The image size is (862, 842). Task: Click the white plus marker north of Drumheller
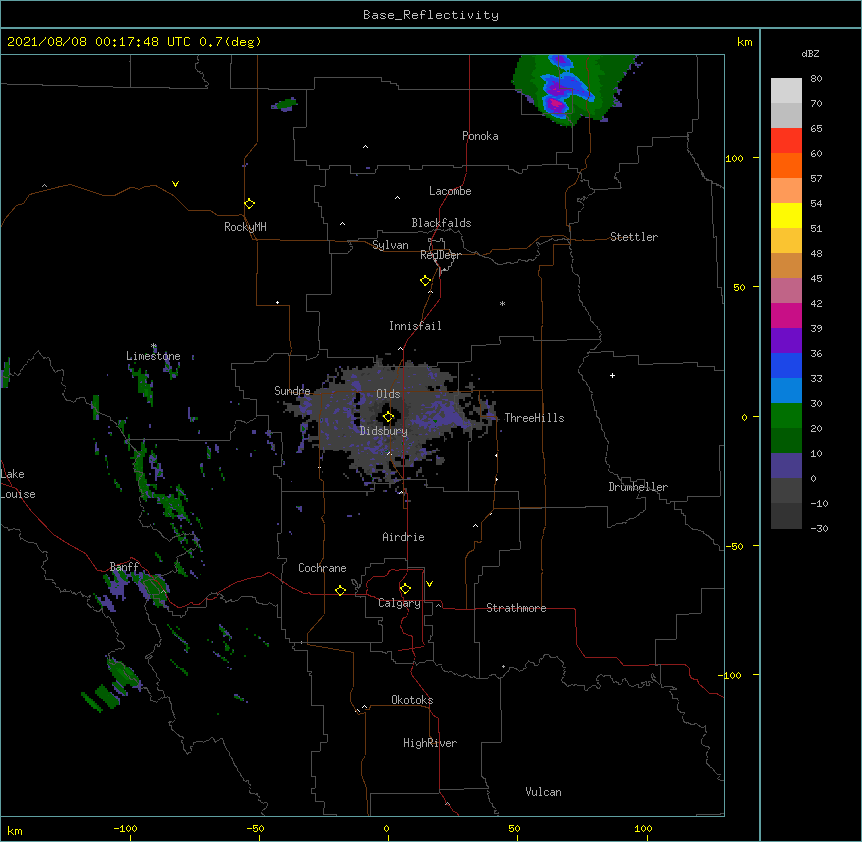612,375
